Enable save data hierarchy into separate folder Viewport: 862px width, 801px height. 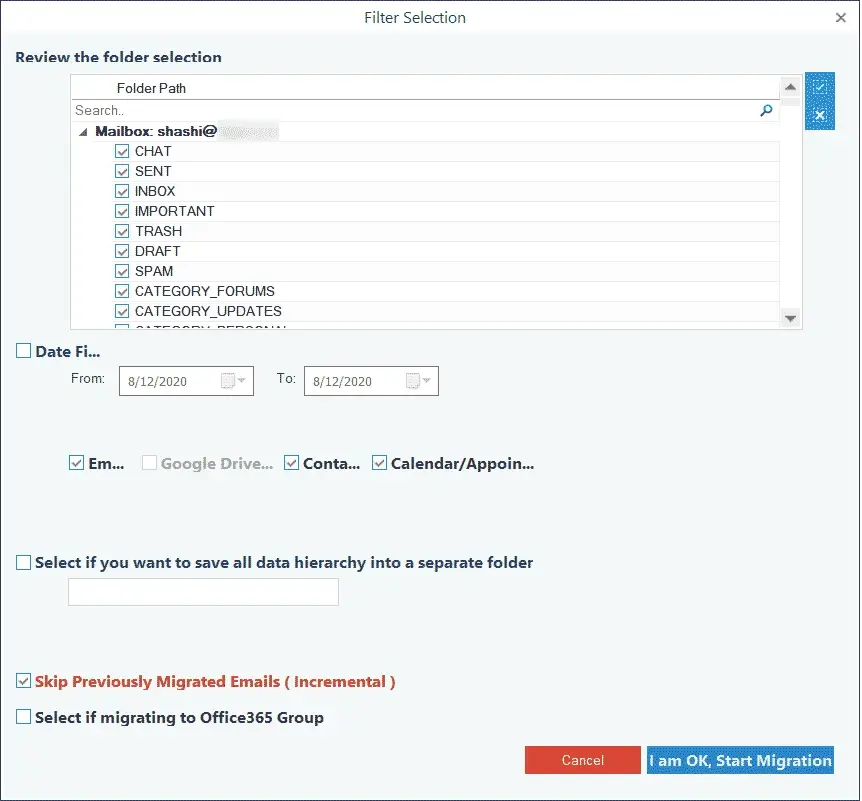pos(23,562)
